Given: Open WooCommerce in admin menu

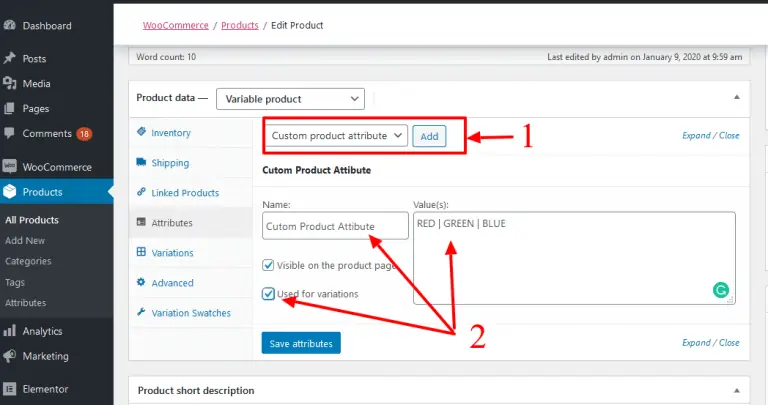Looking at the screenshot, I should pyautogui.click(x=56, y=167).
